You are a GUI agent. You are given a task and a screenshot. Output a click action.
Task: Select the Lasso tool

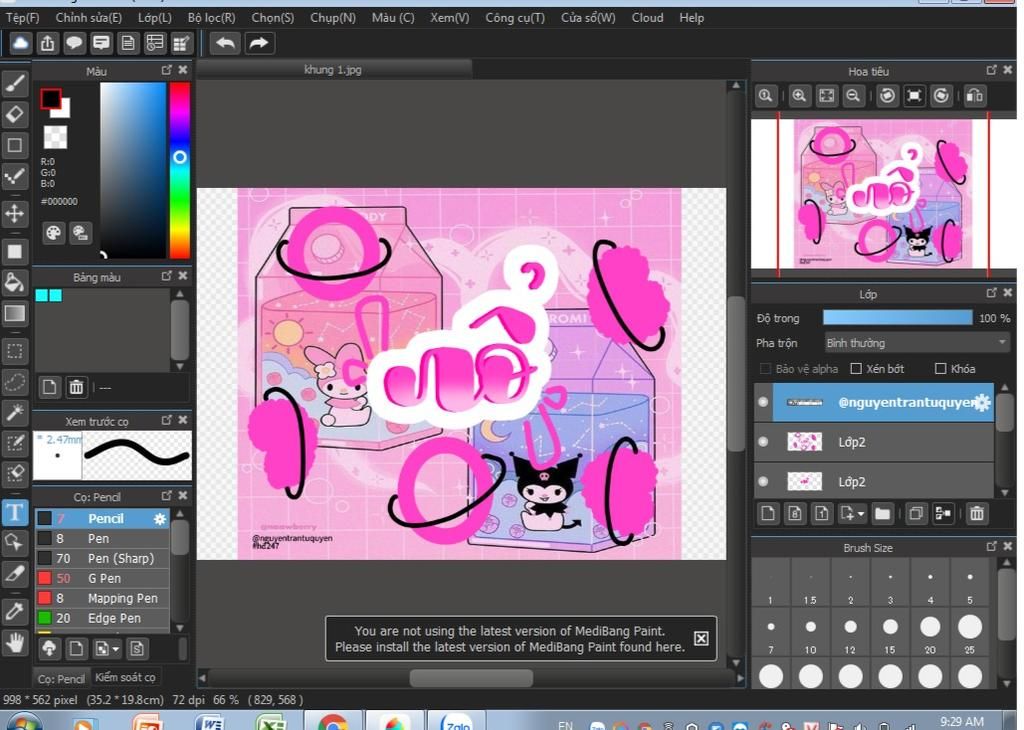tap(15, 382)
